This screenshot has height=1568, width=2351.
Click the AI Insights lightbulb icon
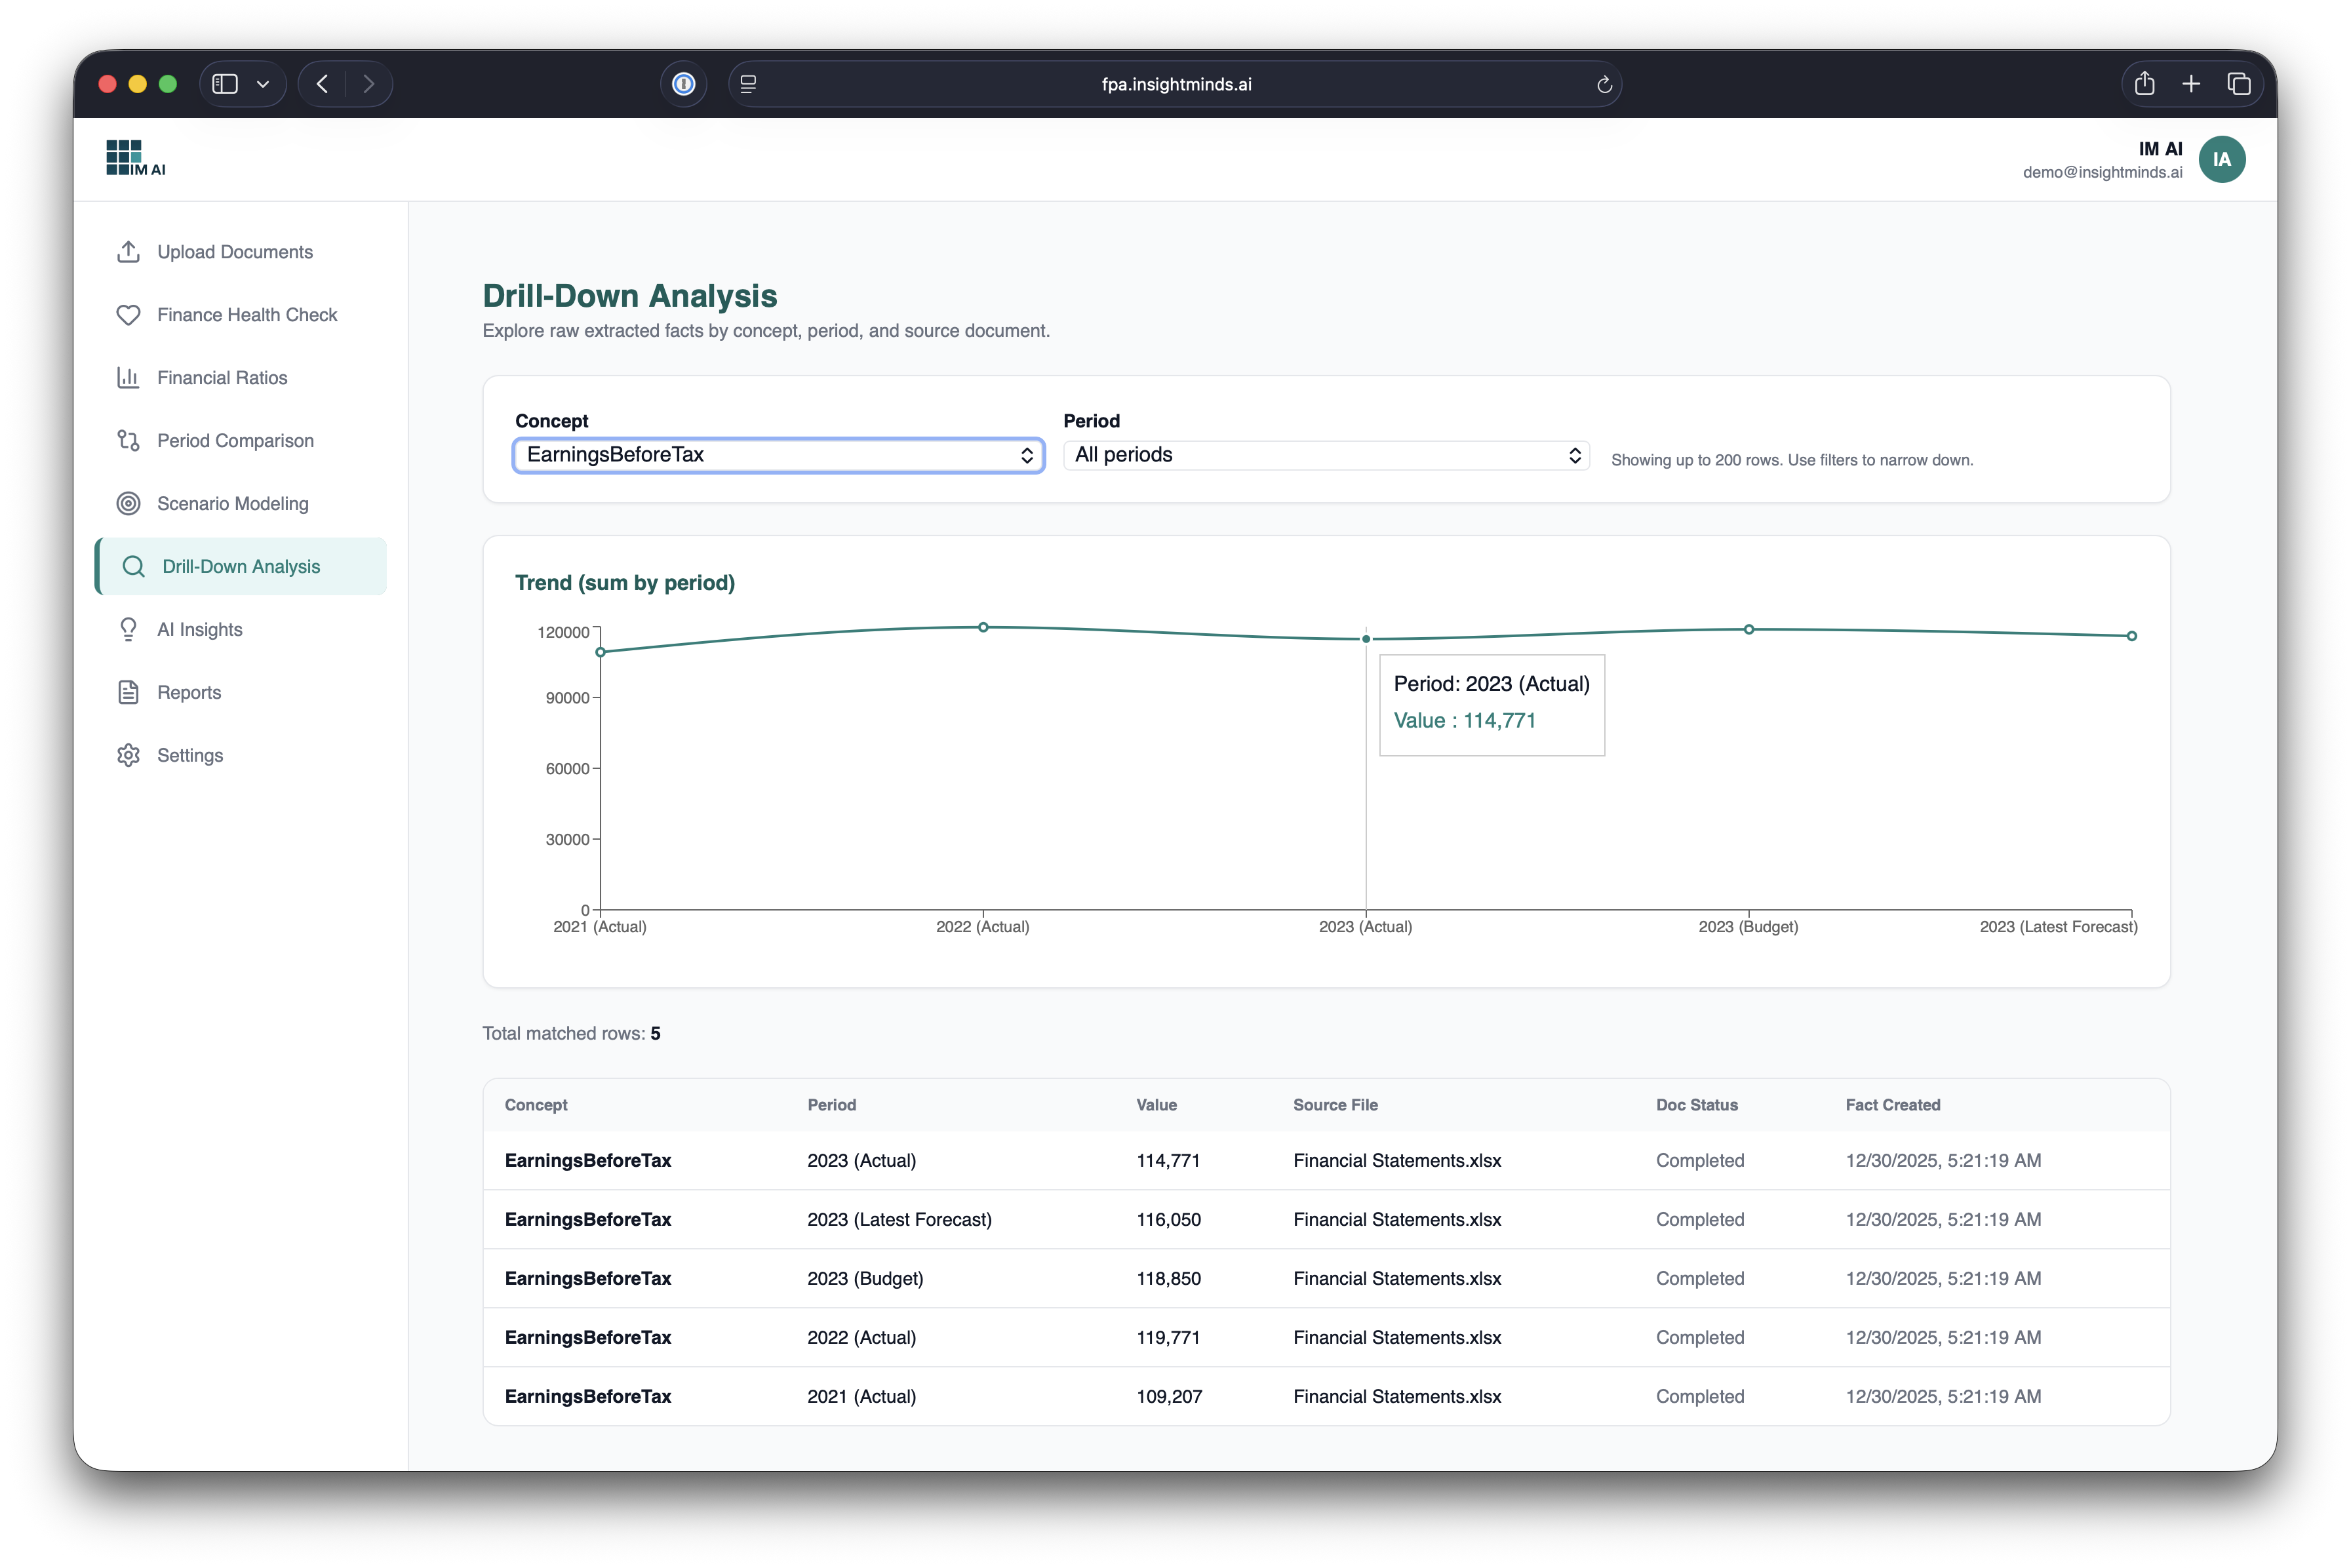click(x=128, y=629)
